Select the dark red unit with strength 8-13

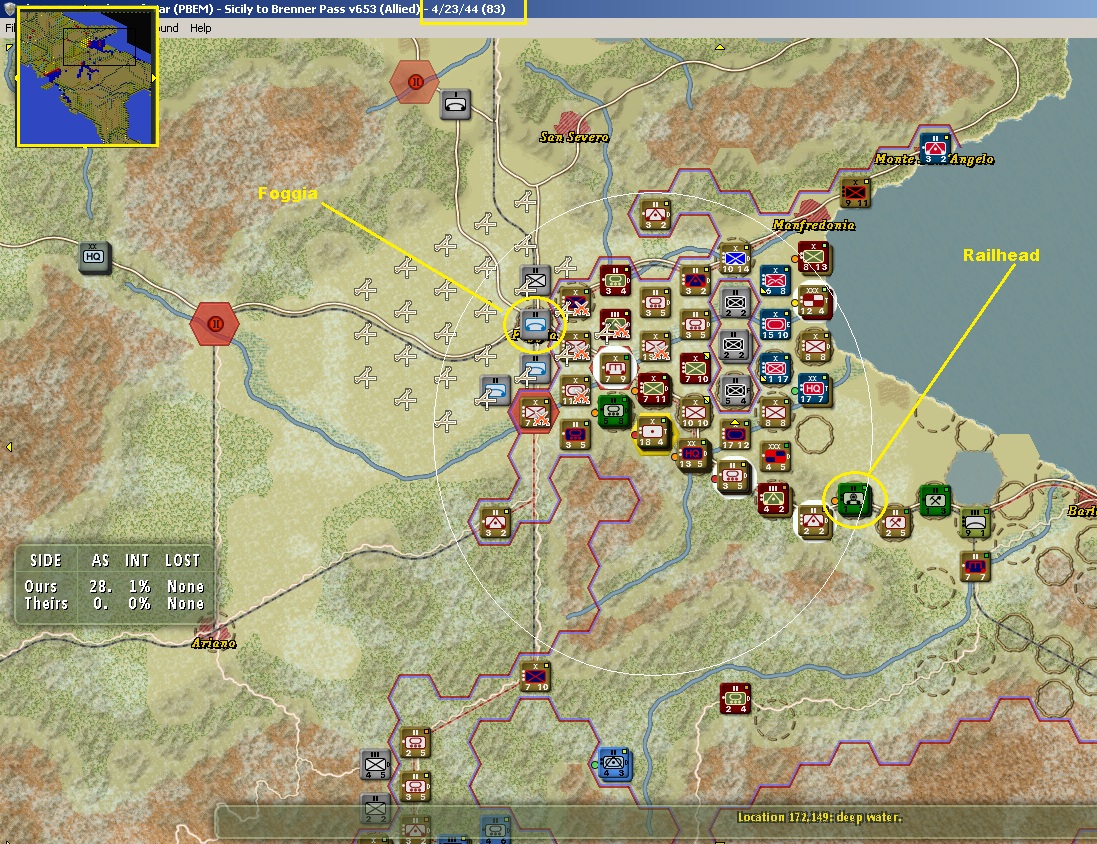coord(814,256)
